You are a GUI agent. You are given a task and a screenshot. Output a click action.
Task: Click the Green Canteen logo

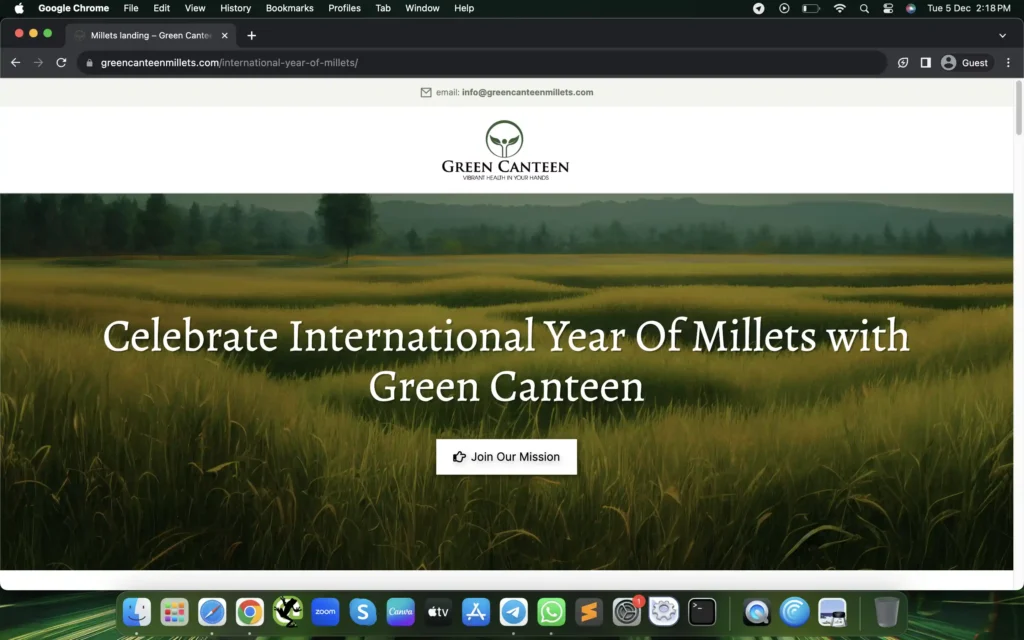[505, 150]
